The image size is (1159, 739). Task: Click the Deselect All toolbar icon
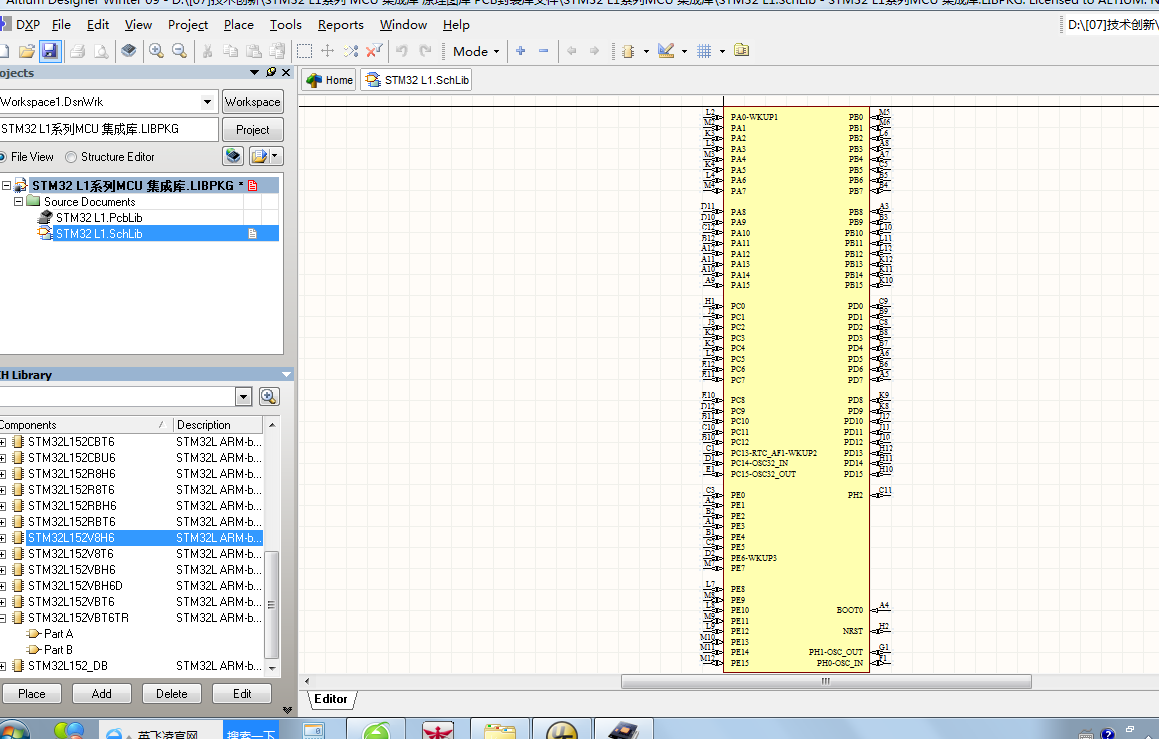[x=351, y=51]
